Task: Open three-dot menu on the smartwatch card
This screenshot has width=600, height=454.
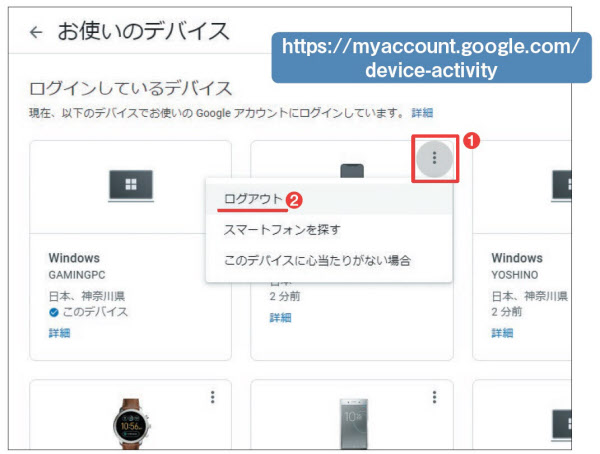Action: [213, 397]
